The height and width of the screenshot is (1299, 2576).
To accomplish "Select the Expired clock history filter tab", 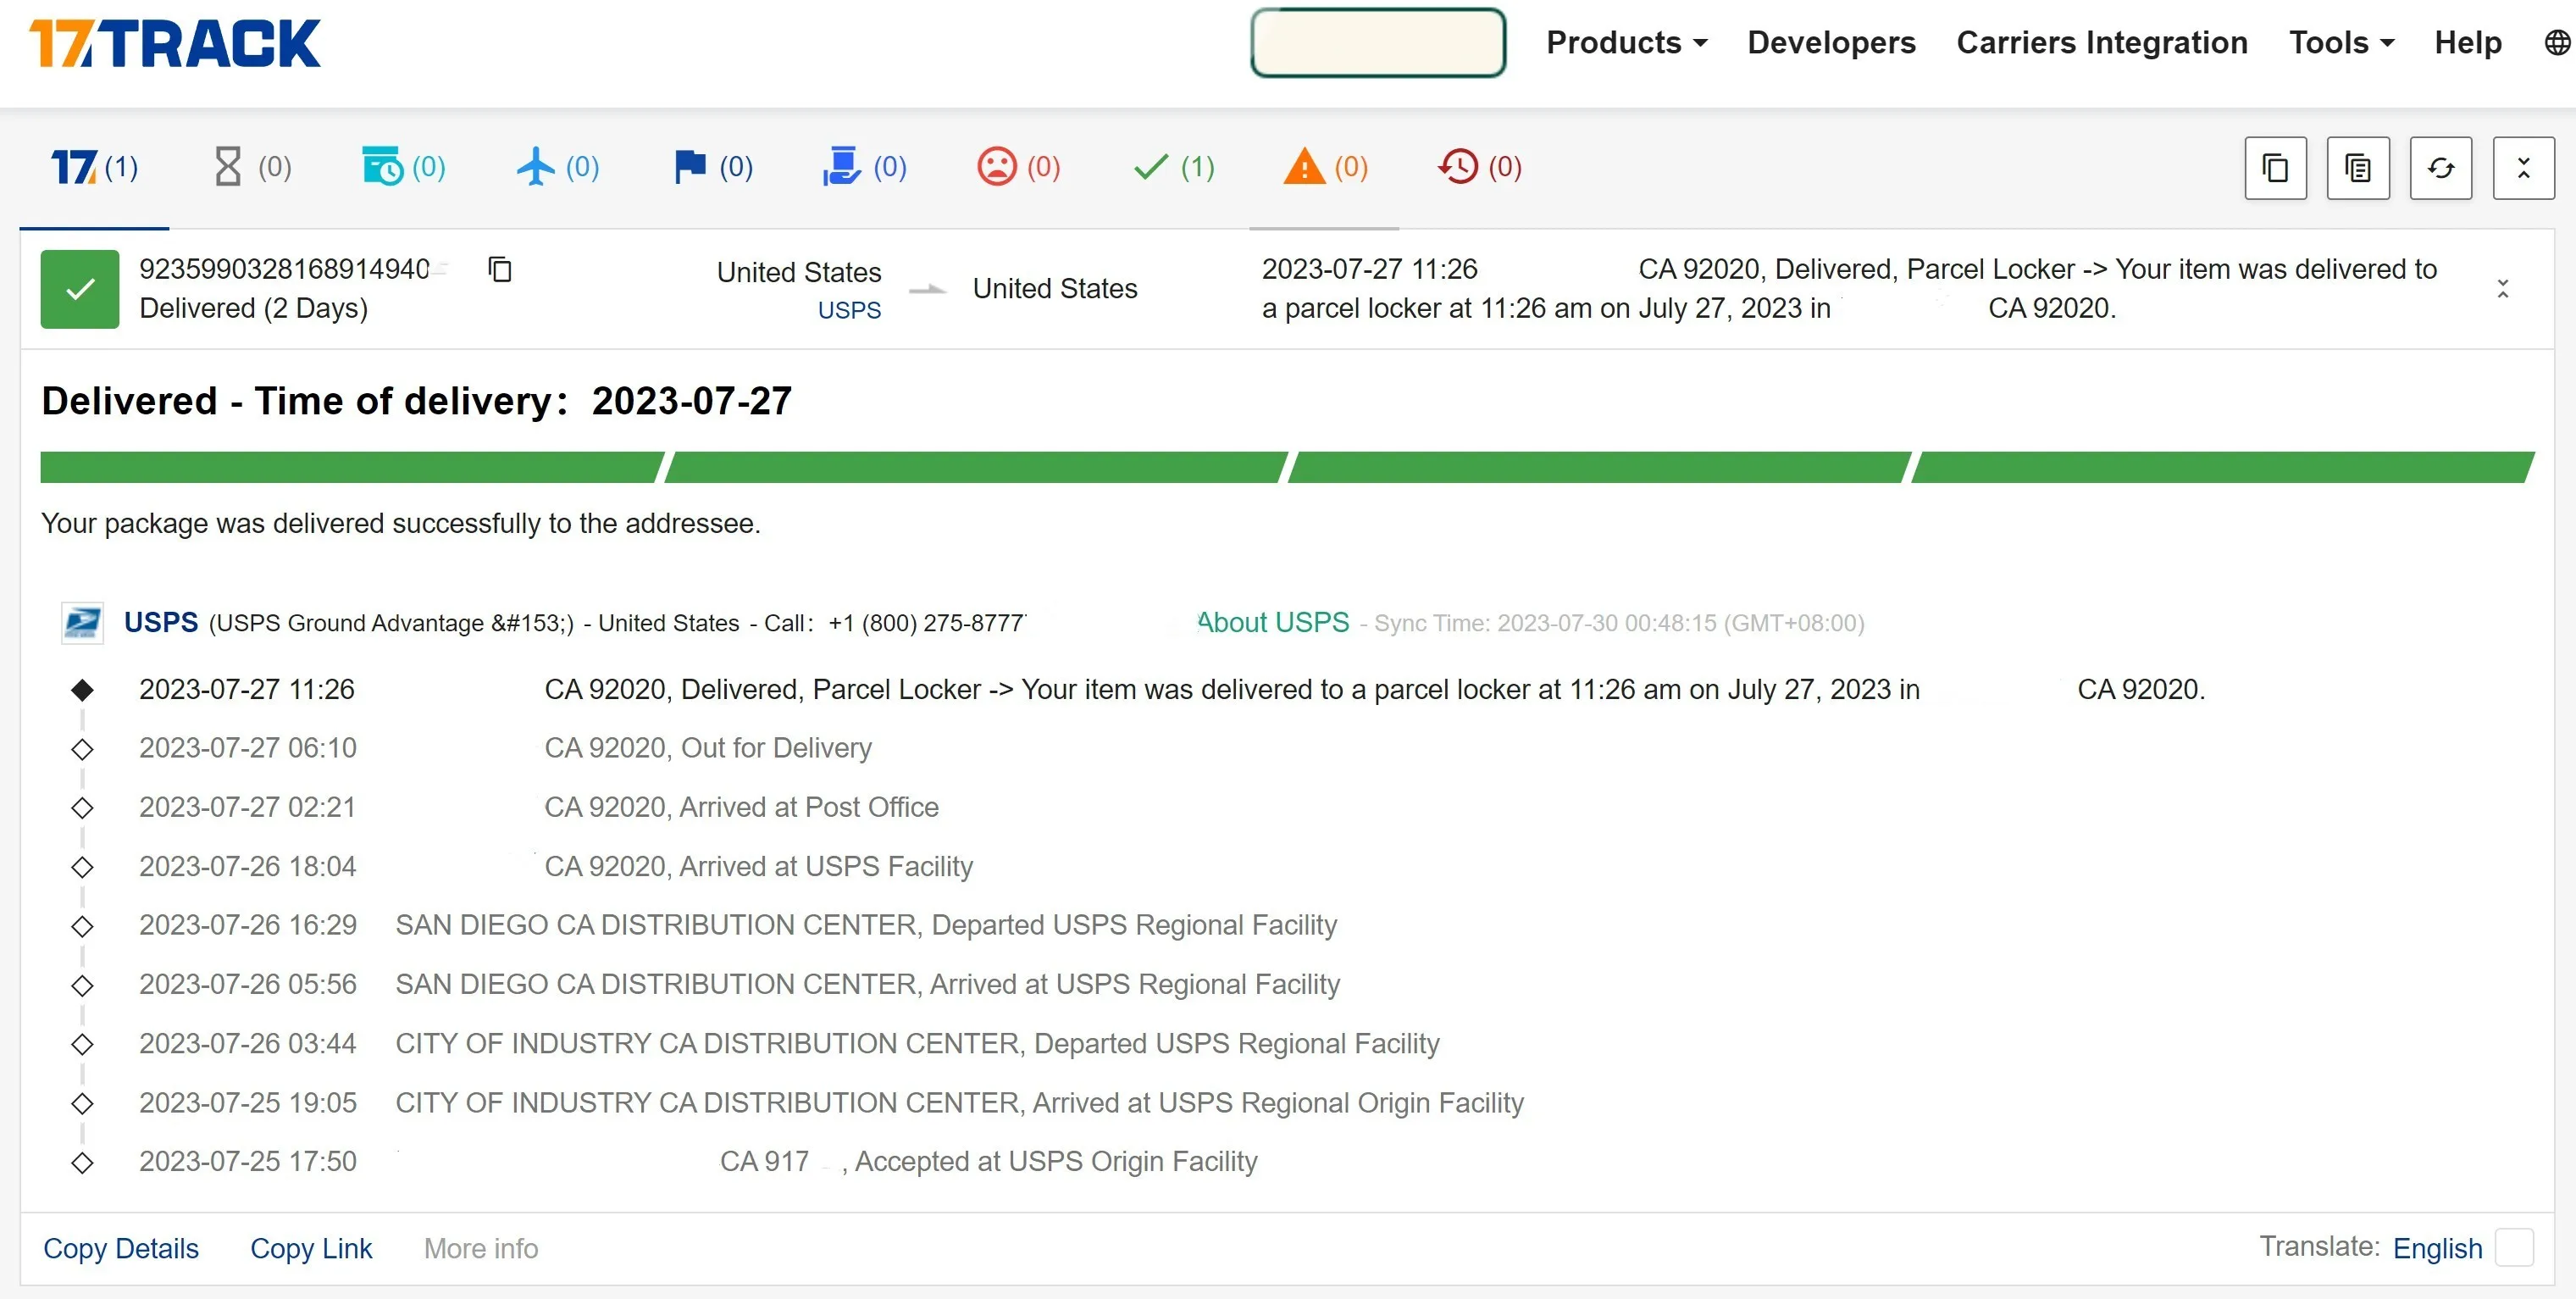I will pyautogui.click(x=1480, y=167).
